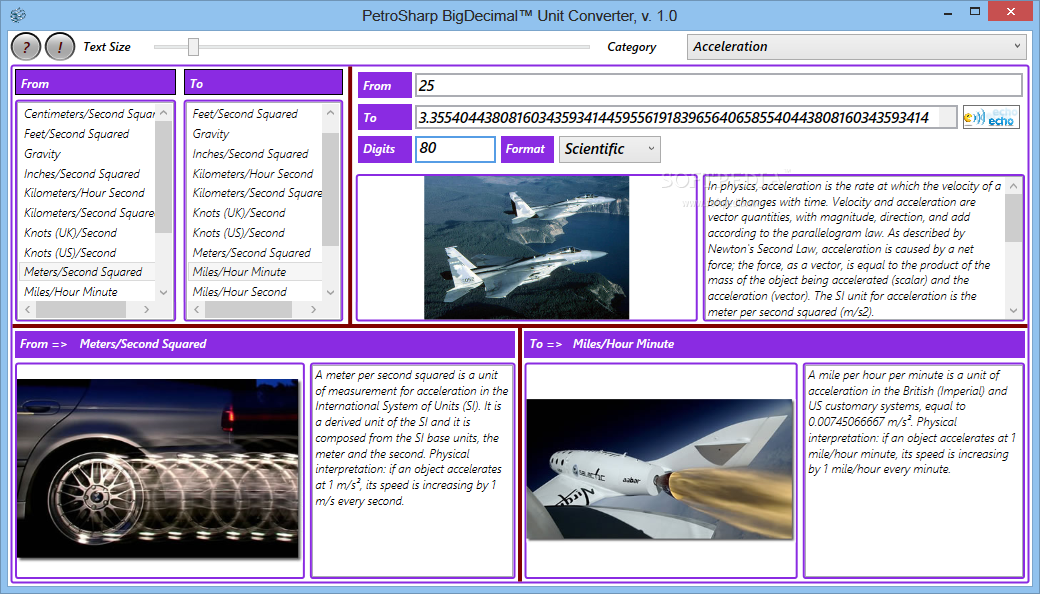Click acceleration description scroll down arrow

pos(1013,310)
